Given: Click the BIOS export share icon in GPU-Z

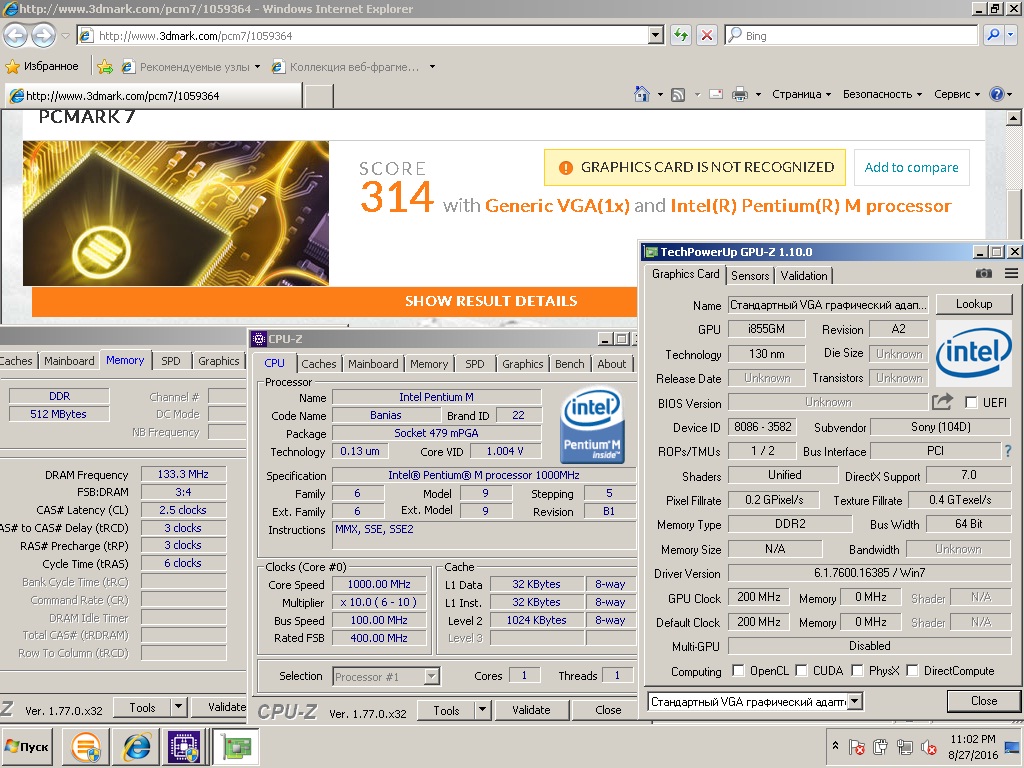Looking at the screenshot, I should click(942, 402).
